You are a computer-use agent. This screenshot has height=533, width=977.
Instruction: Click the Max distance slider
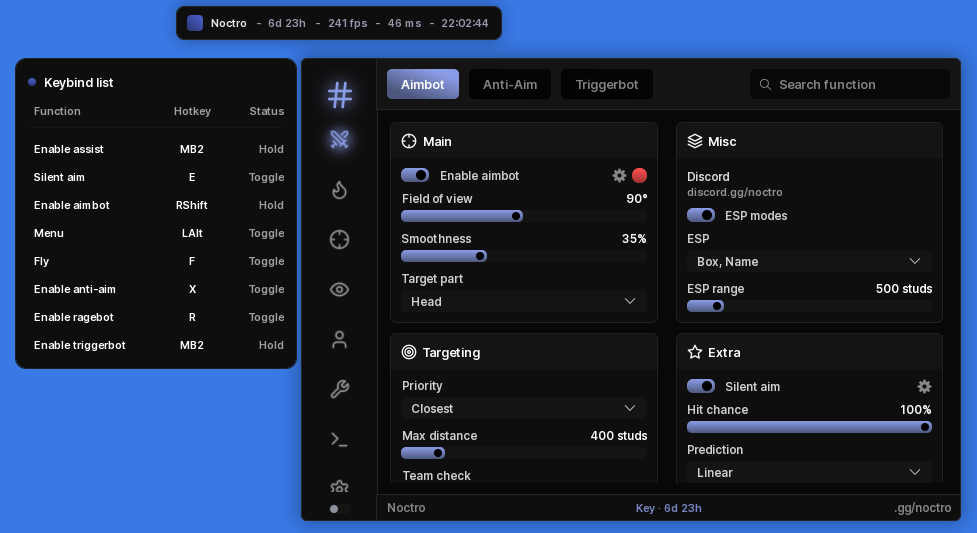[x=523, y=453]
